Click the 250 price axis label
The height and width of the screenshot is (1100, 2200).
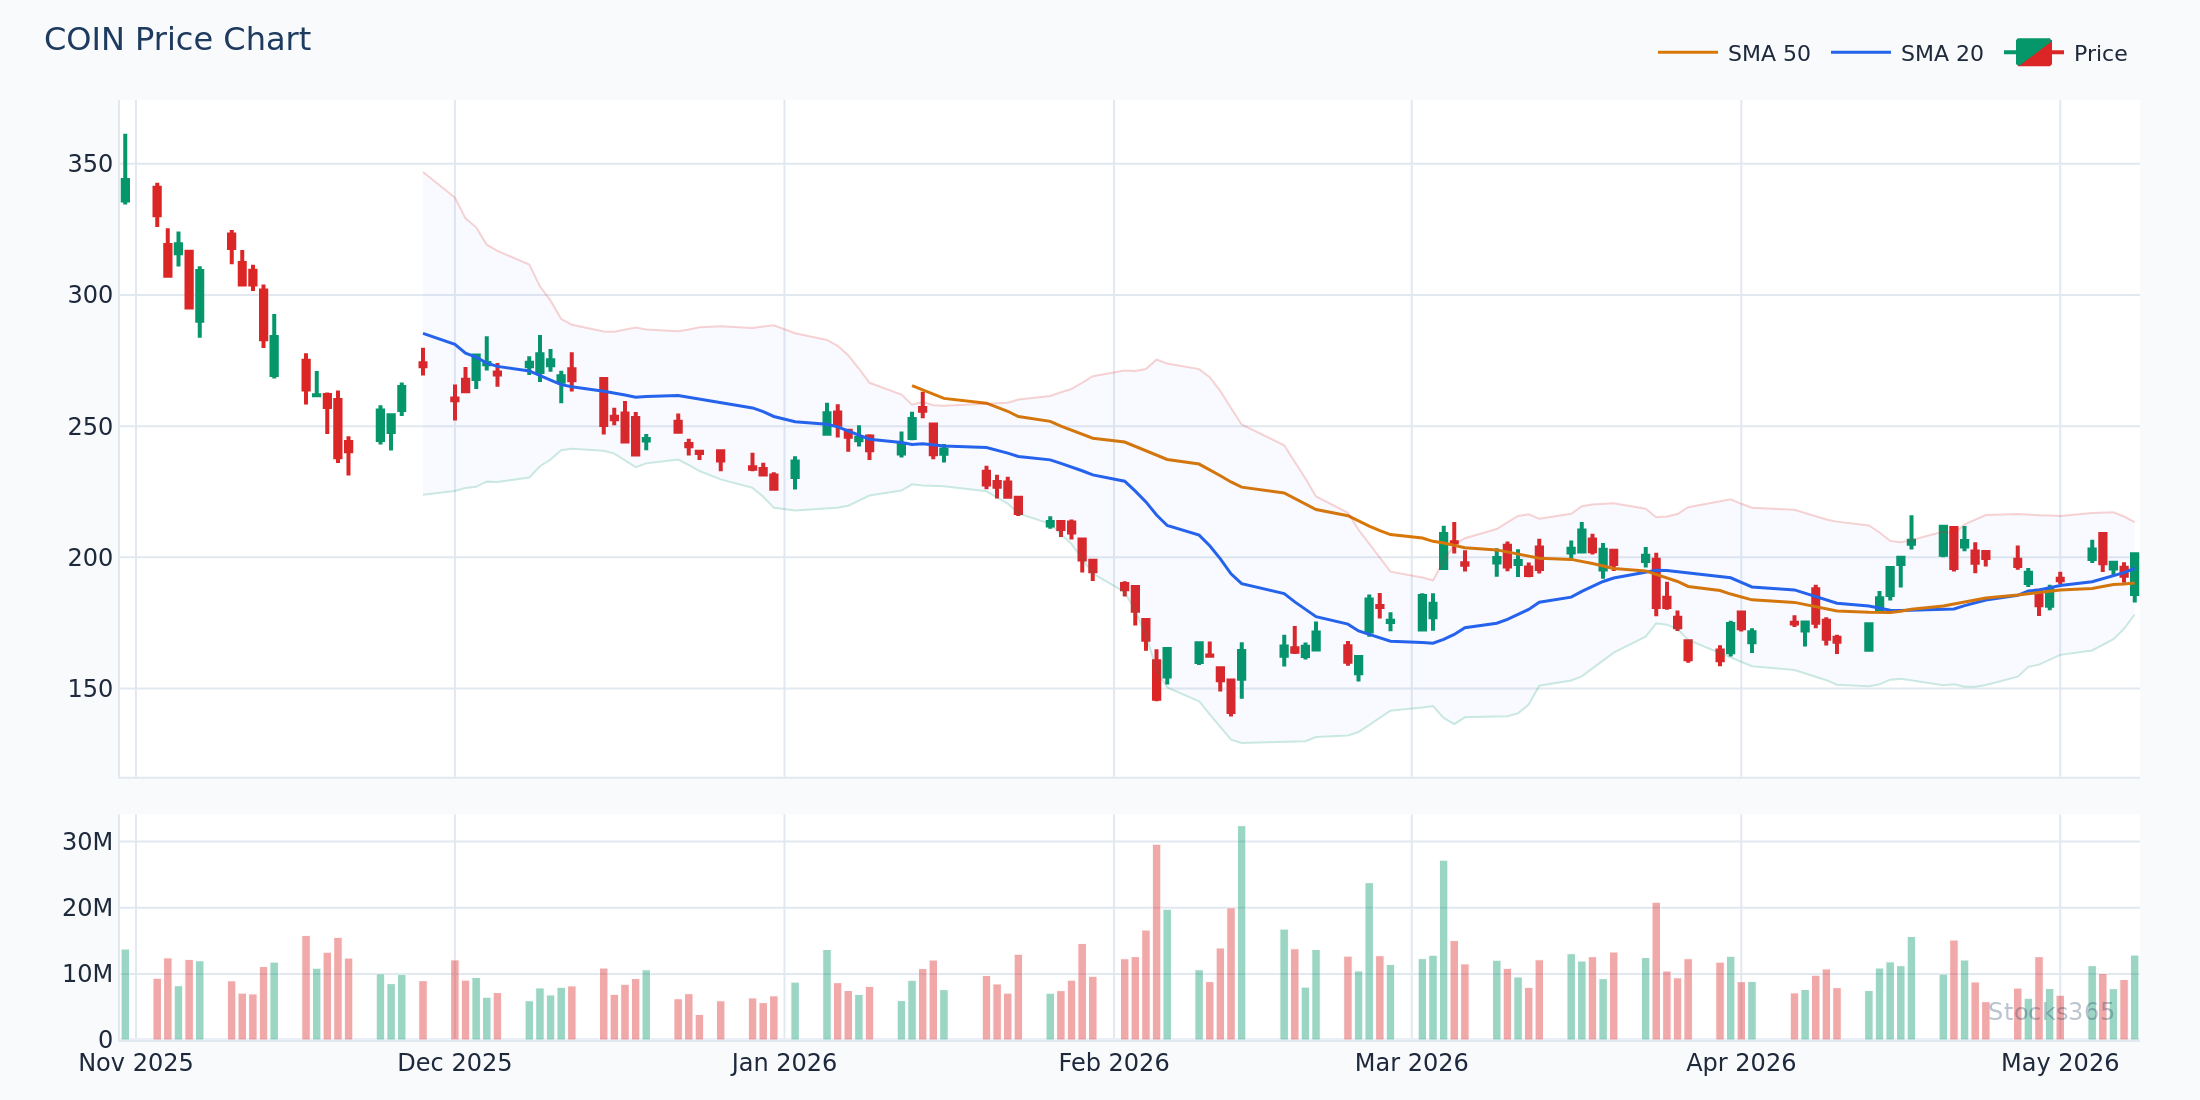point(90,427)
